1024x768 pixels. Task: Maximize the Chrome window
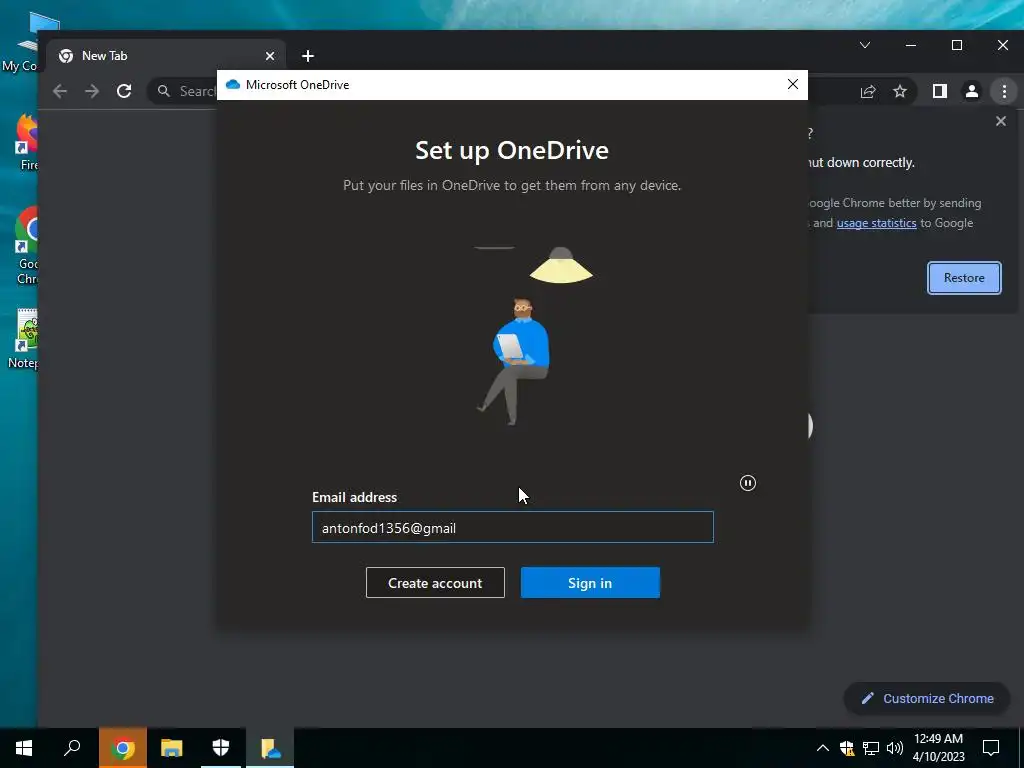click(957, 45)
